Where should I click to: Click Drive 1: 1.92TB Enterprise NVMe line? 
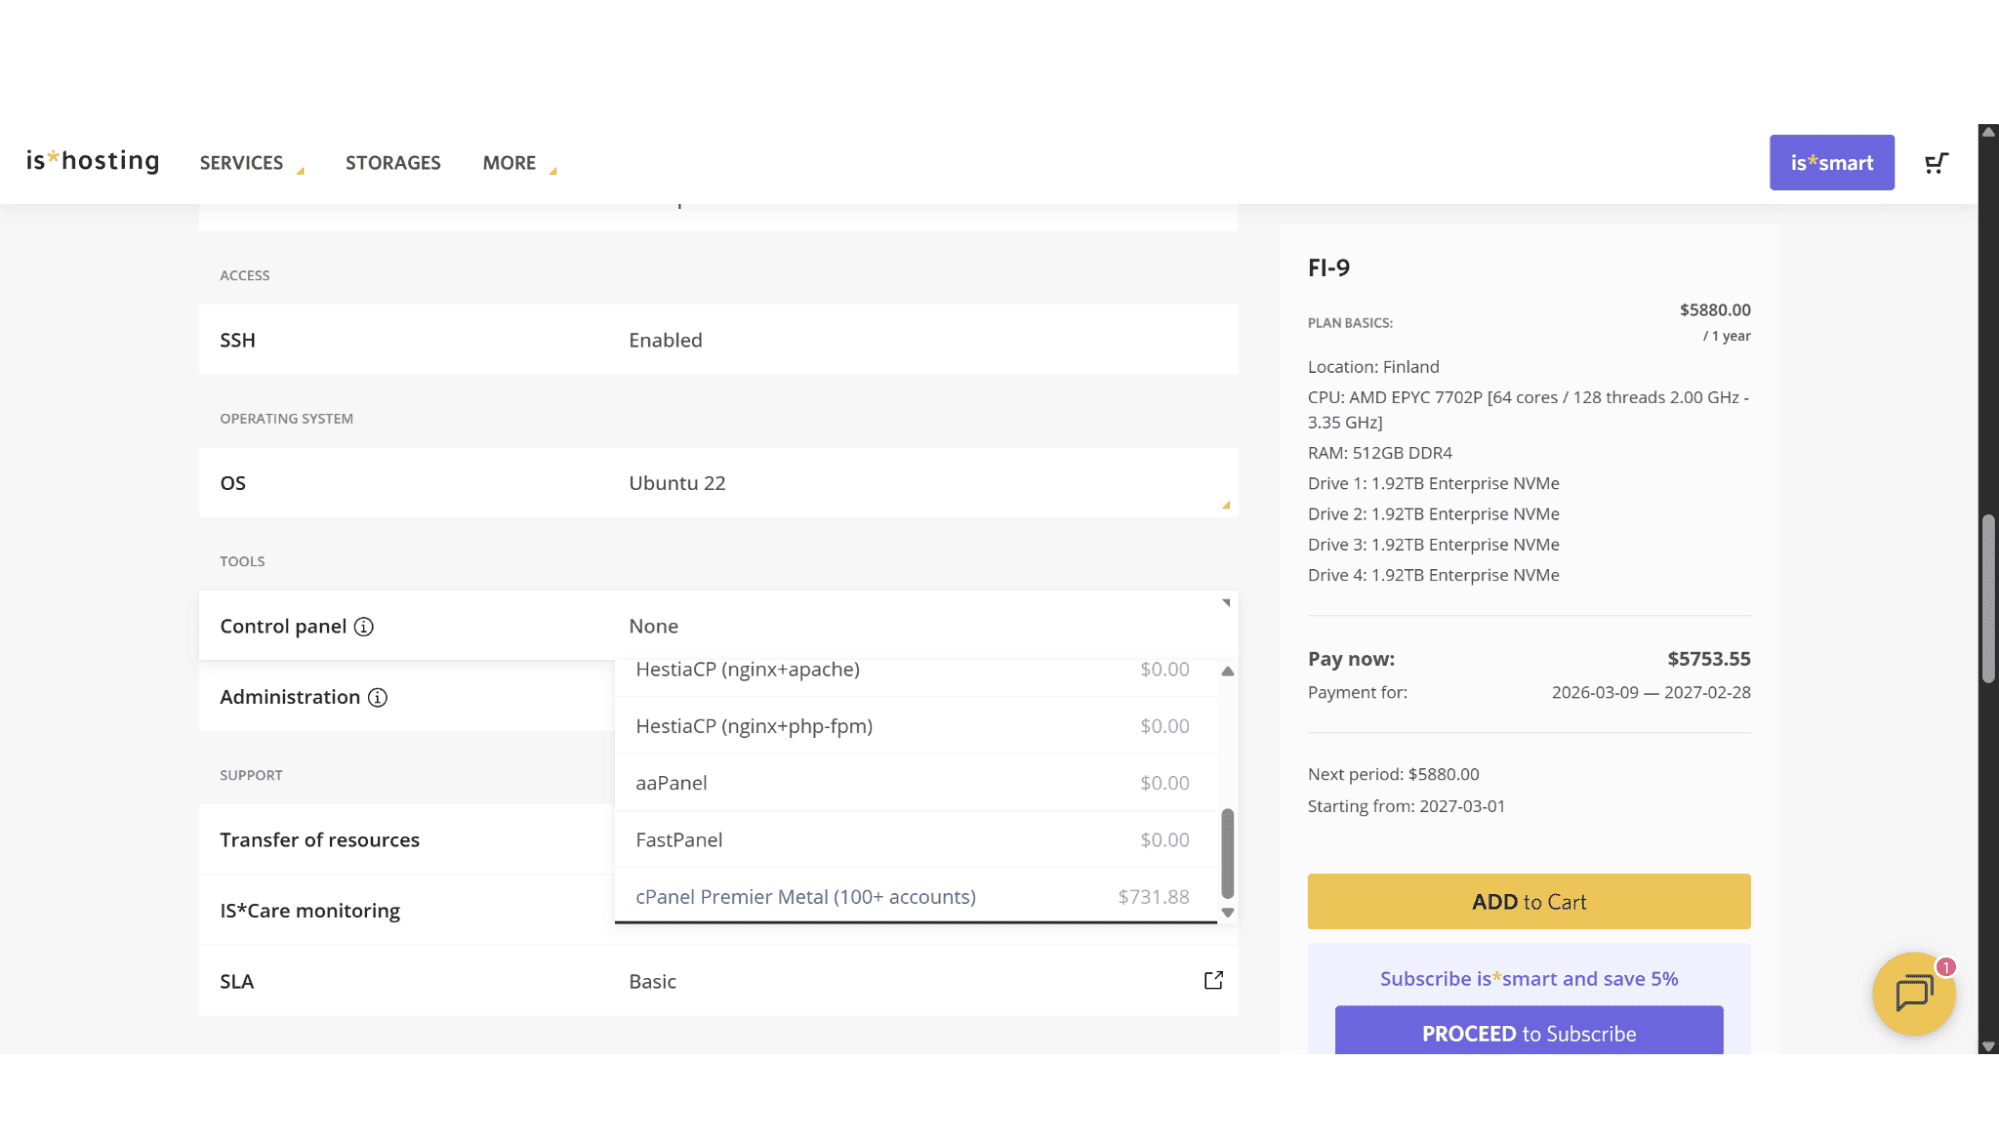[1433, 483]
